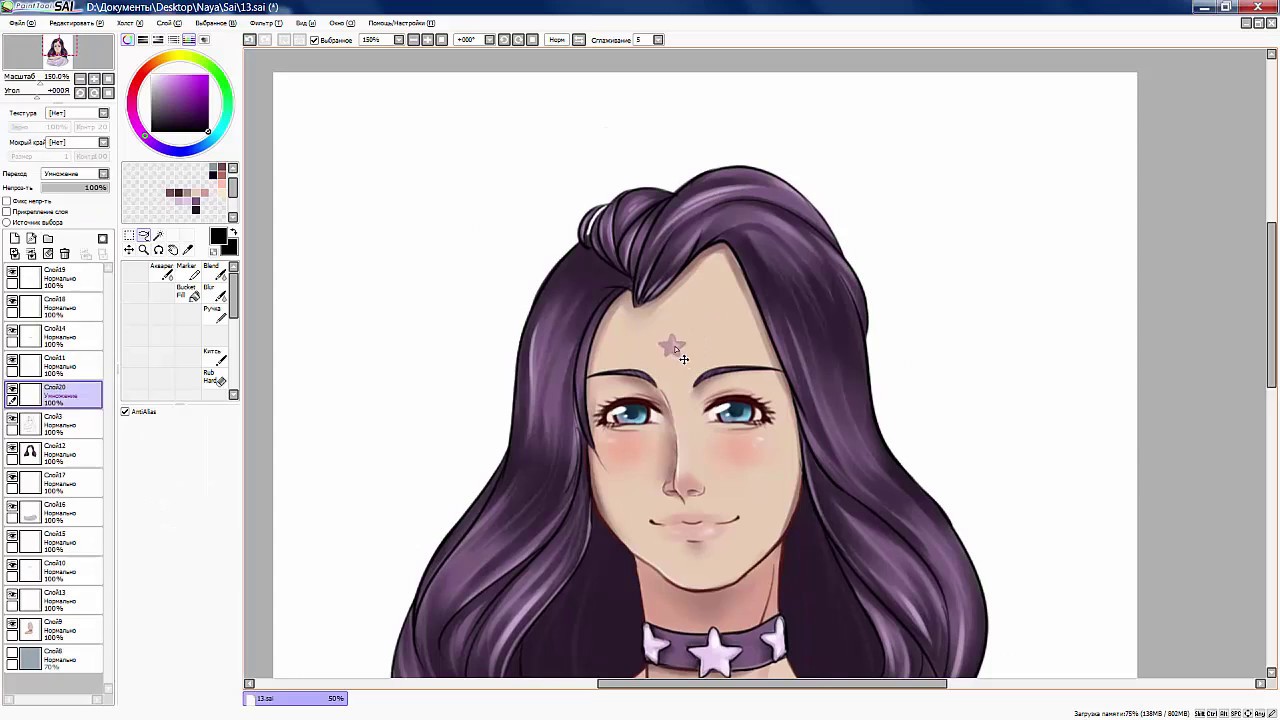Open the Редактировать menu
This screenshot has width=1280, height=720.
tap(76, 23)
